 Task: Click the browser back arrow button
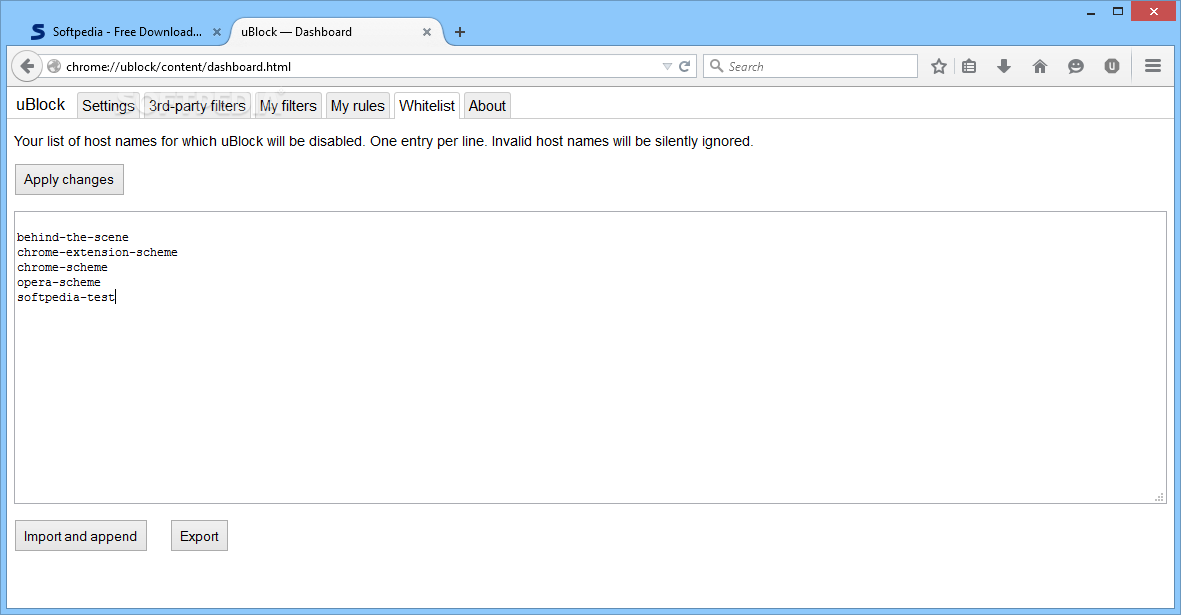point(27,66)
